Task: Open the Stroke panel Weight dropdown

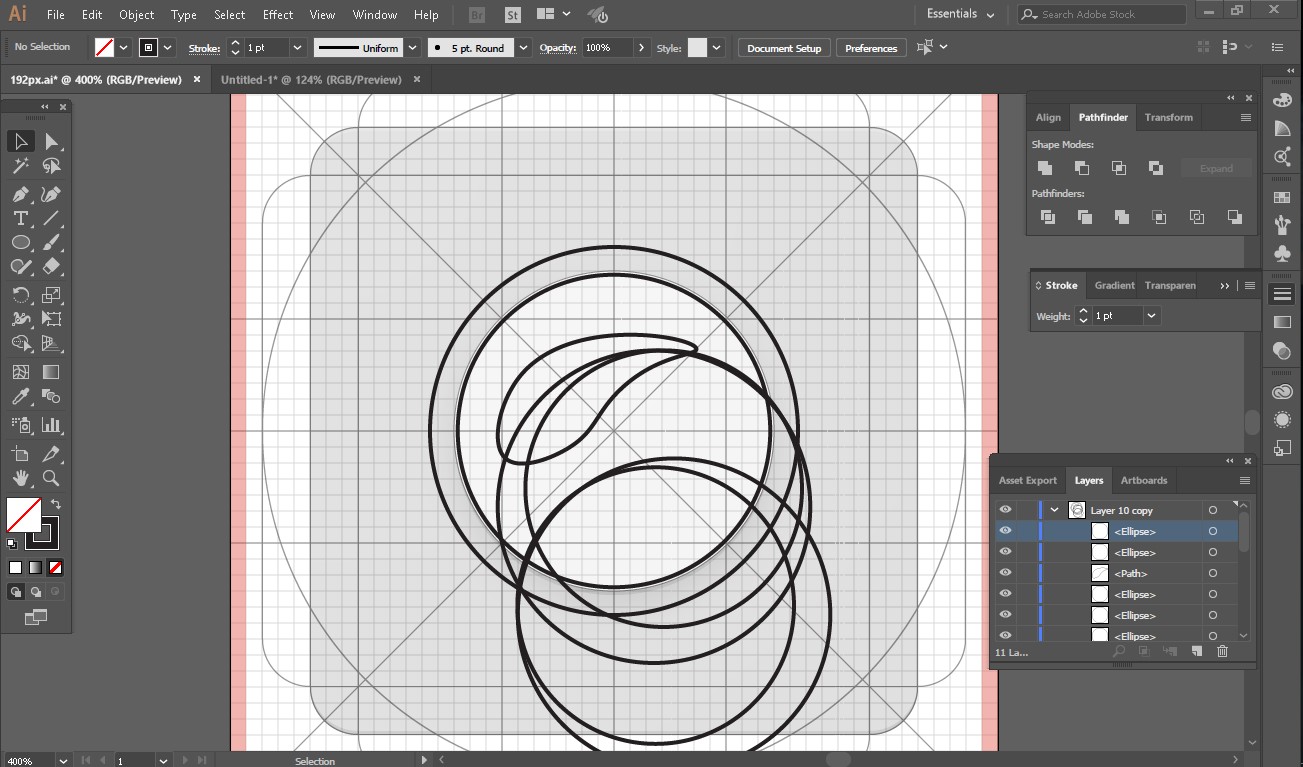Action: 1151,316
